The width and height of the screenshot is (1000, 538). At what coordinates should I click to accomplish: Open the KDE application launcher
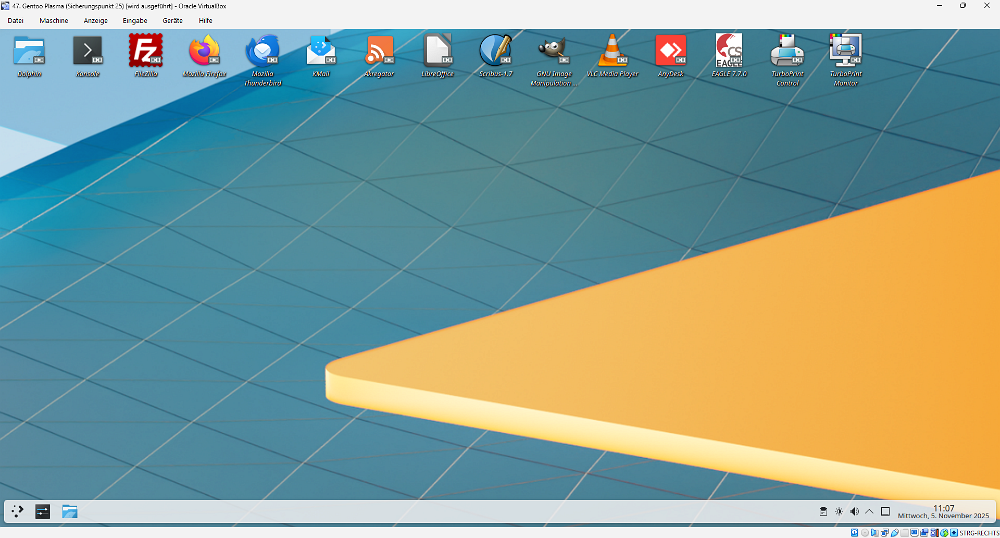17,511
